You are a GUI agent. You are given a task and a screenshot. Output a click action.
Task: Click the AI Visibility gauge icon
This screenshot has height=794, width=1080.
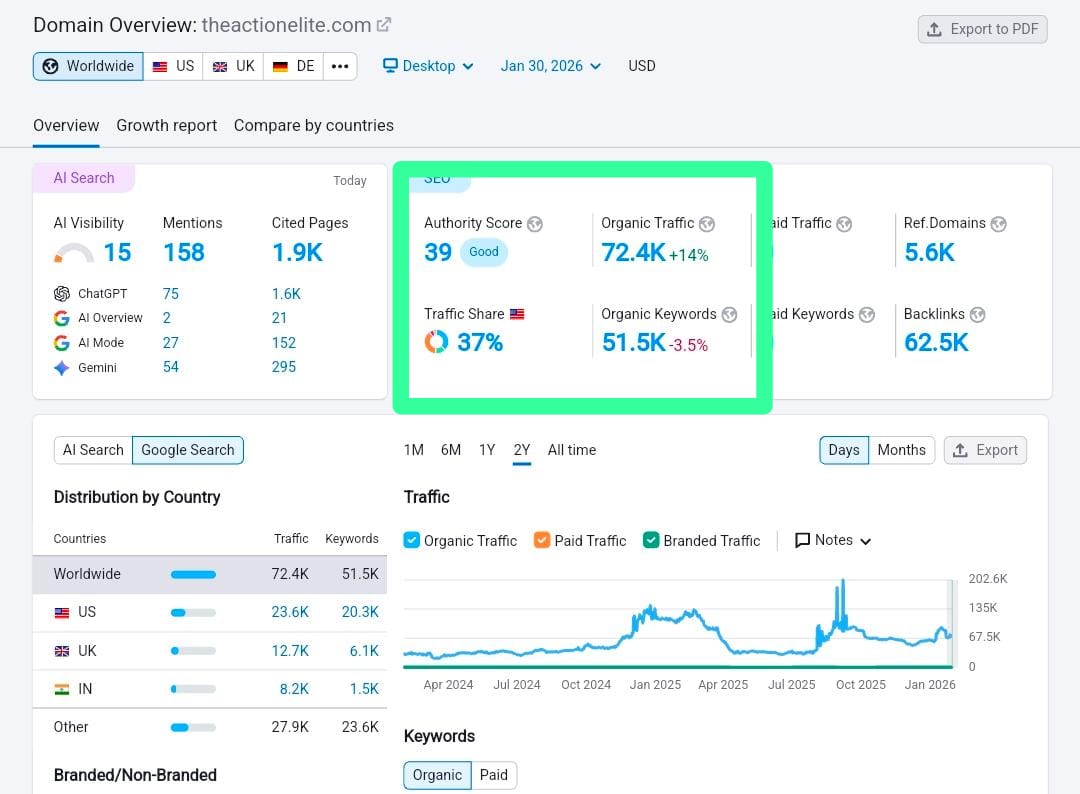74,253
